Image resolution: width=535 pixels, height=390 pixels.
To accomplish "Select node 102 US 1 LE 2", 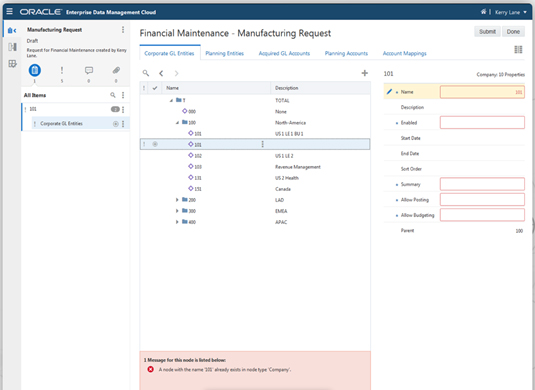I will click(x=255, y=156).
